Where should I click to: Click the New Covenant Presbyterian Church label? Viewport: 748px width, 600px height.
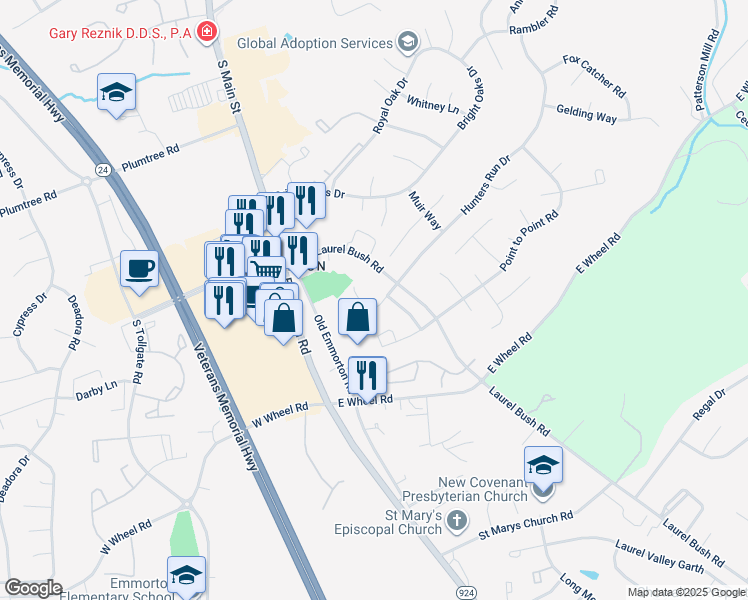point(465,489)
